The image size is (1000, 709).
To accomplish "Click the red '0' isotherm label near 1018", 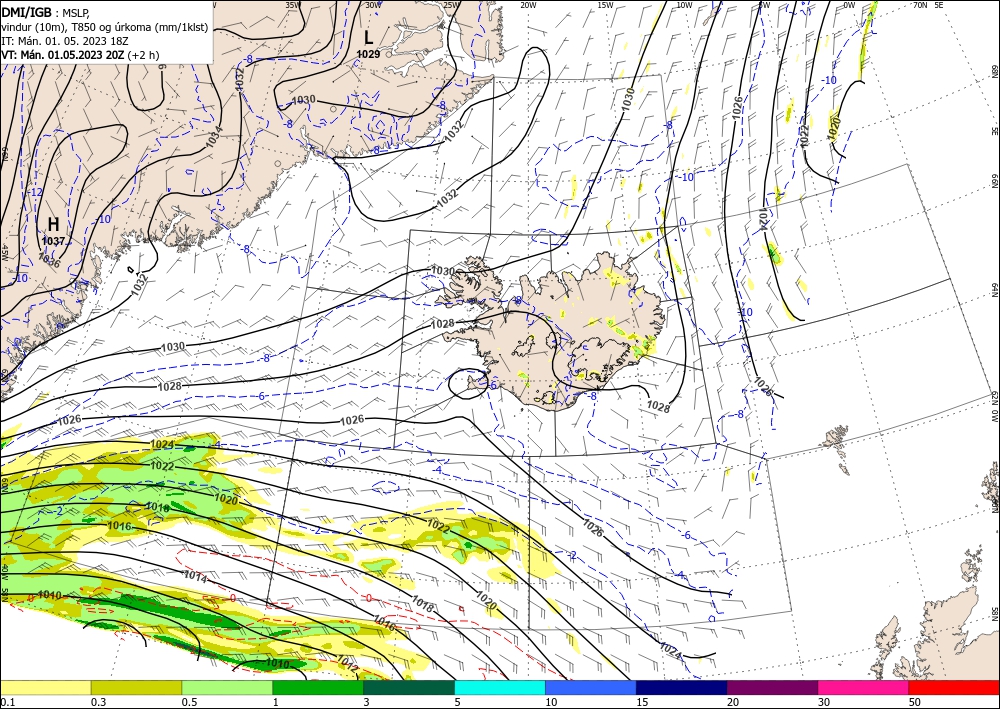I will pos(369,598).
